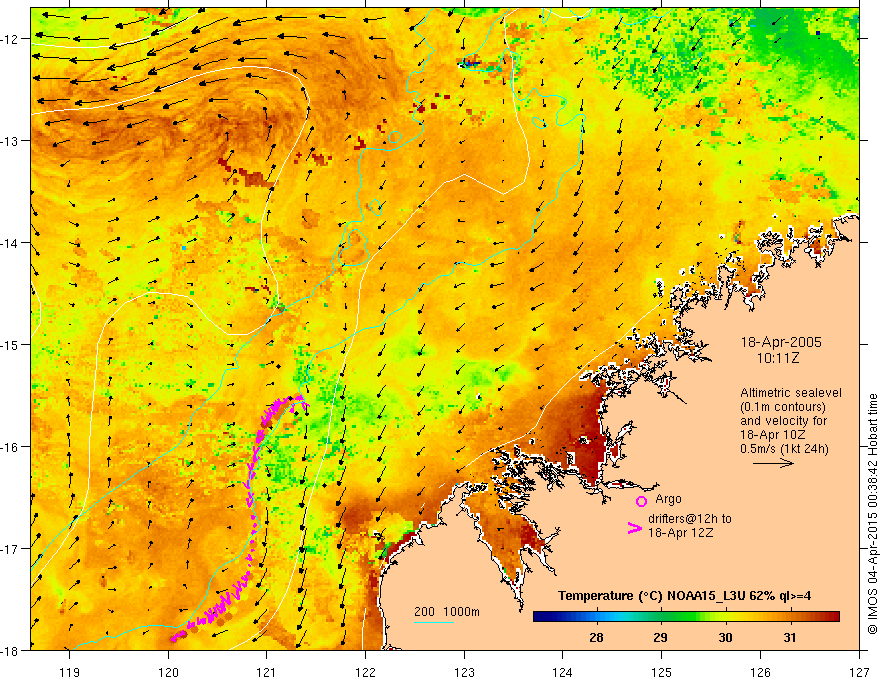Click latitude label -15 on the left axis
This screenshot has height=680, width=880.
click(x=11, y=345)
